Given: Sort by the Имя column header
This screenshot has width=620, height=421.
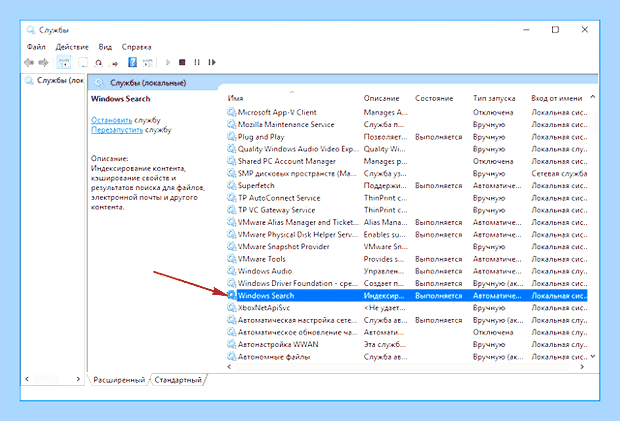Looking at the screenshot, I should [235, 98].
